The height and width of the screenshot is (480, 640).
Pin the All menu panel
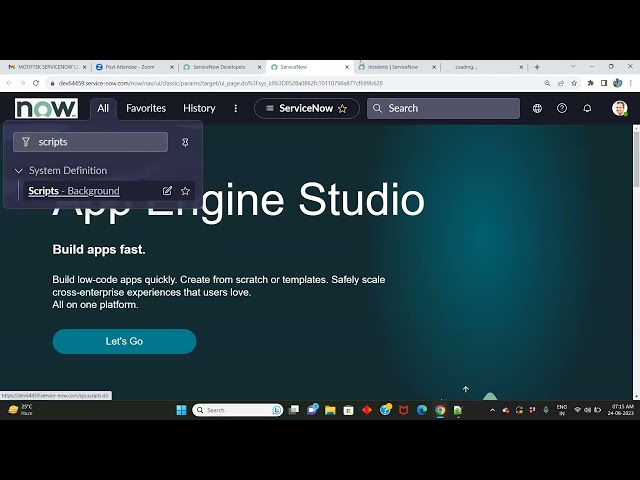coord(185,142)
